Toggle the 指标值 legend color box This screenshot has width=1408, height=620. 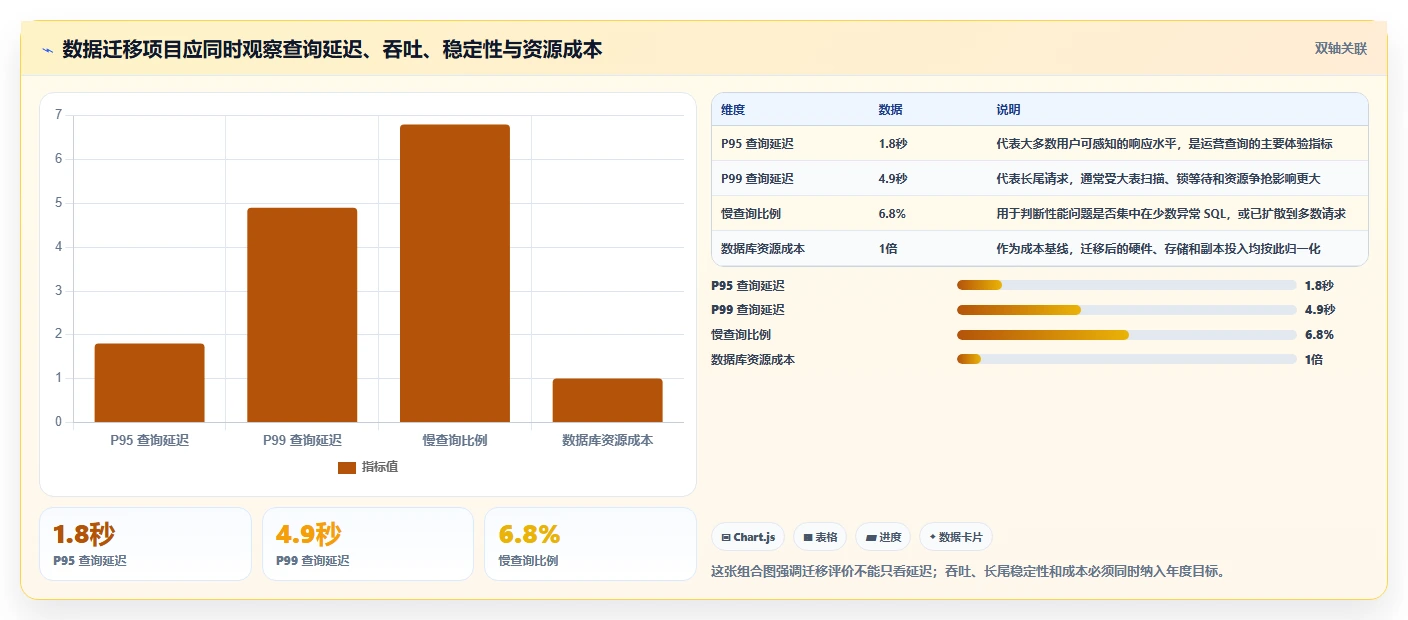pos(347,468)
